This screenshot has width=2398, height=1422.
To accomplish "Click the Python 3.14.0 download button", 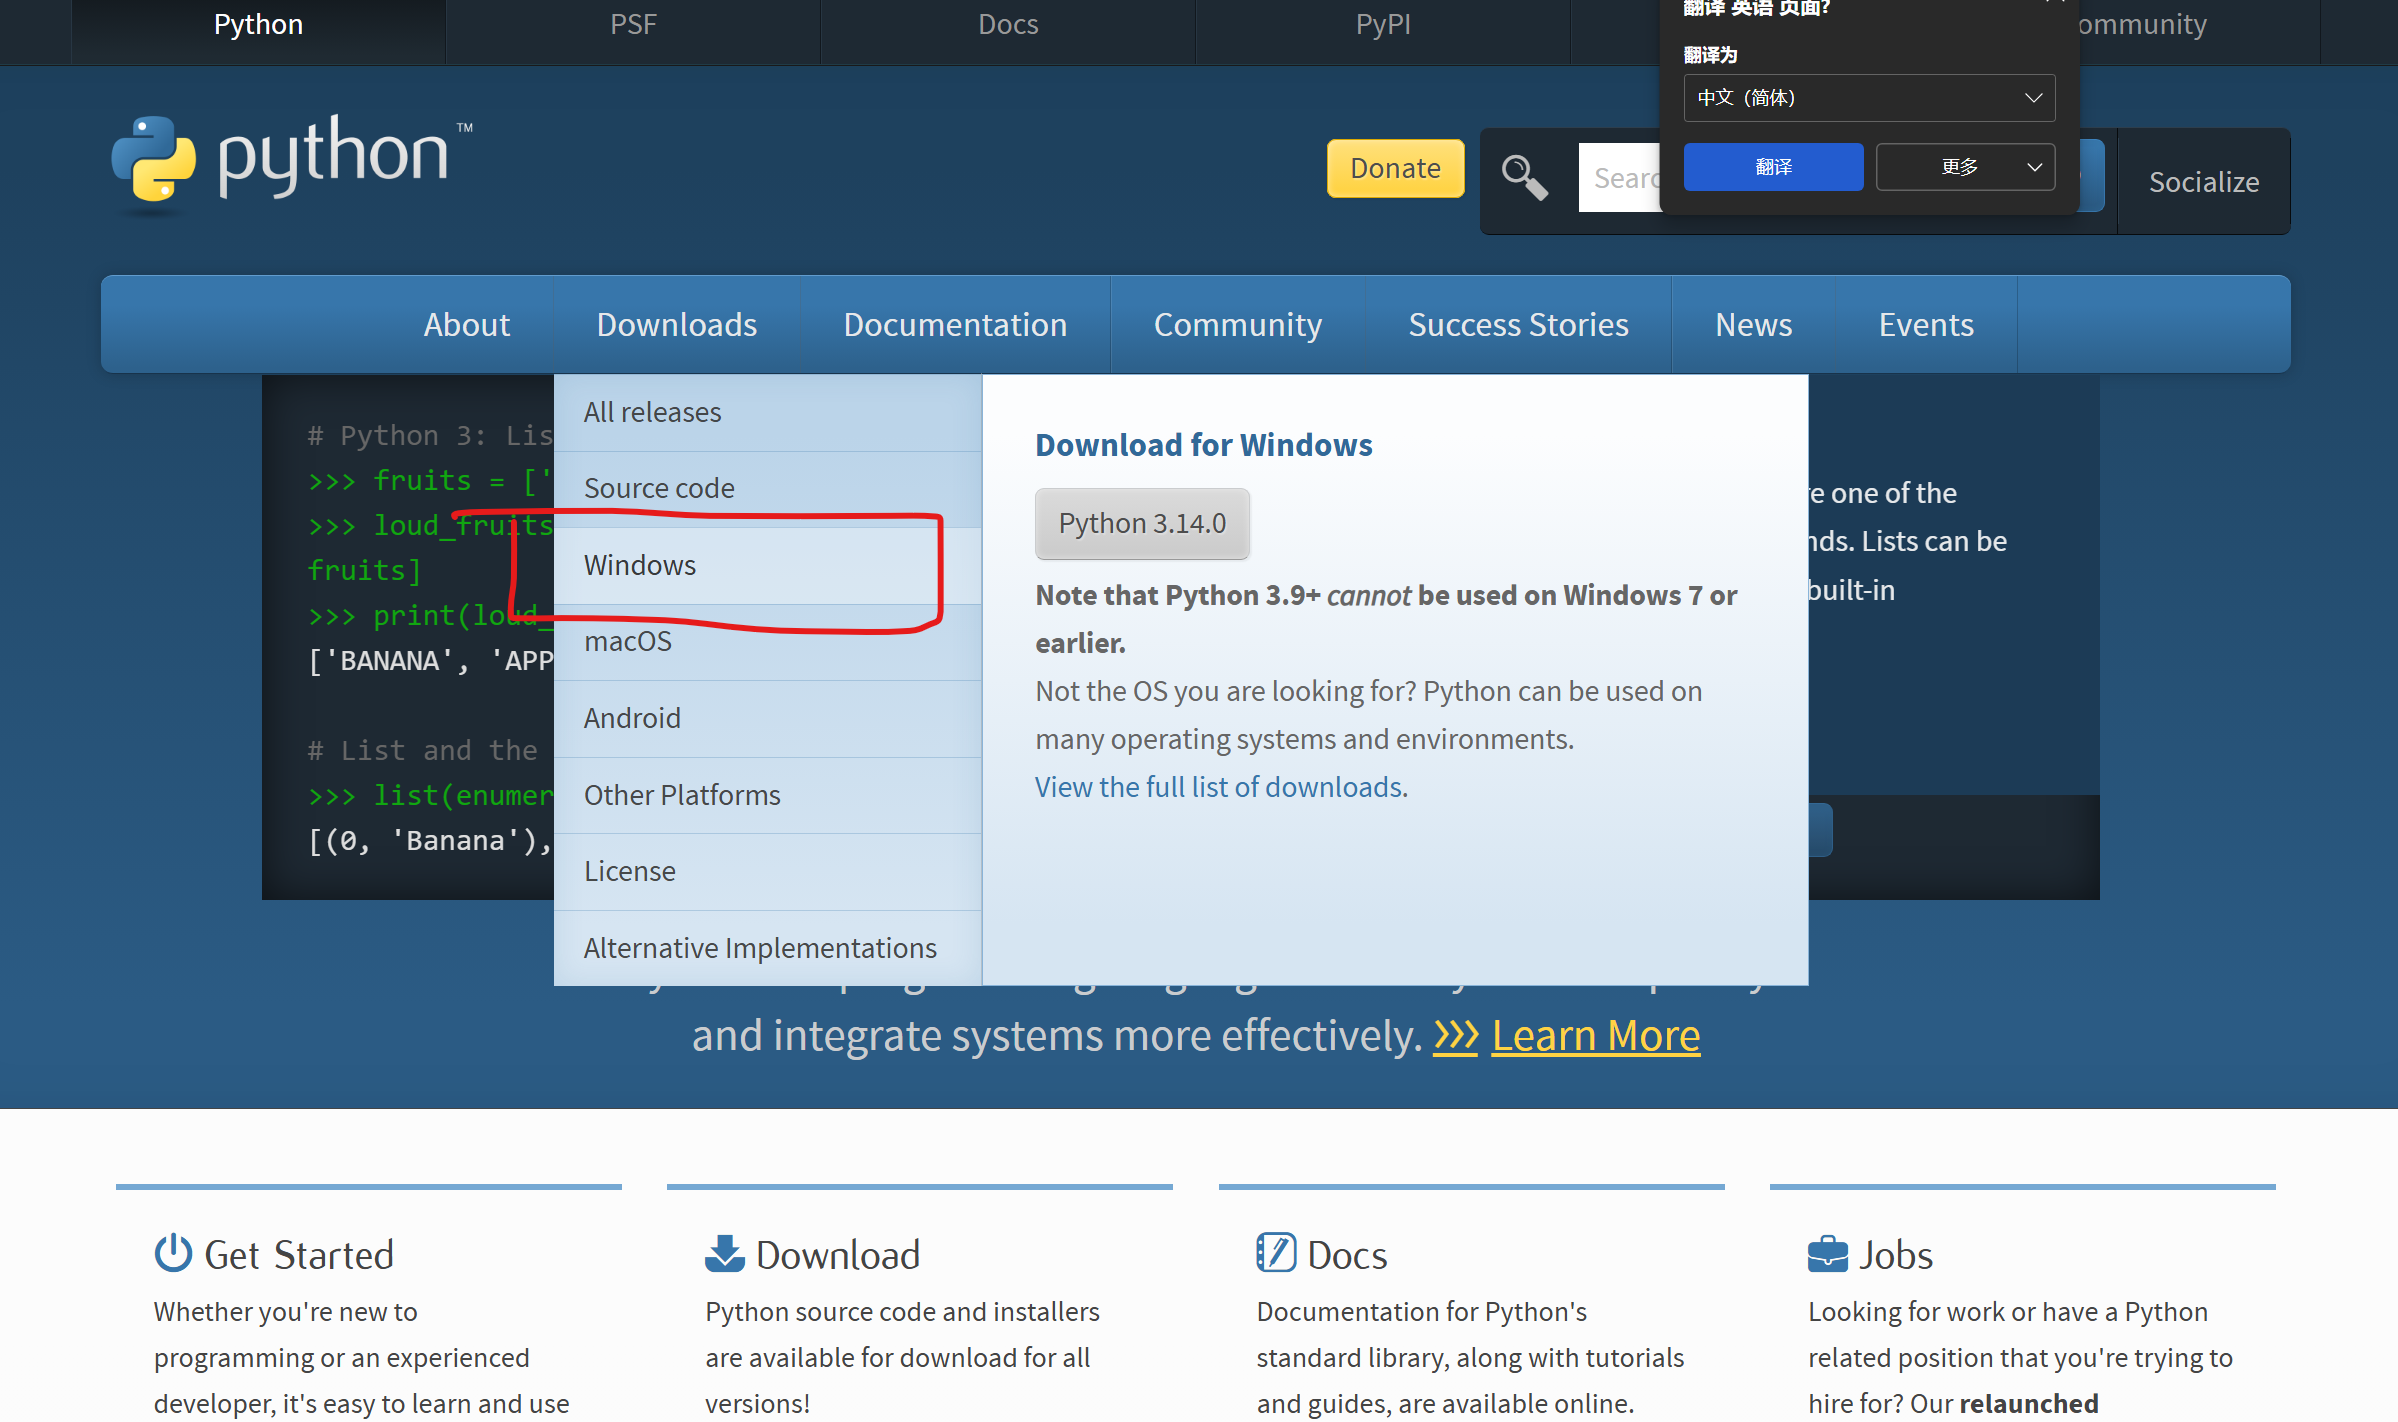I will (x=1142, y=523).
